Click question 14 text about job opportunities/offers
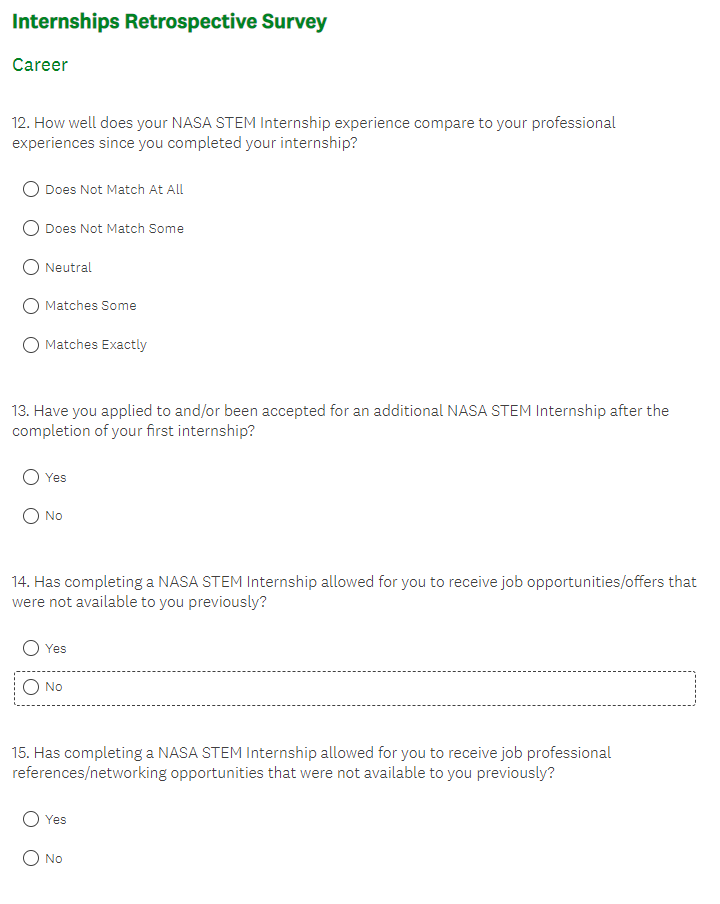720x904 pixels. pyautogui.click(x=354, y=592)
